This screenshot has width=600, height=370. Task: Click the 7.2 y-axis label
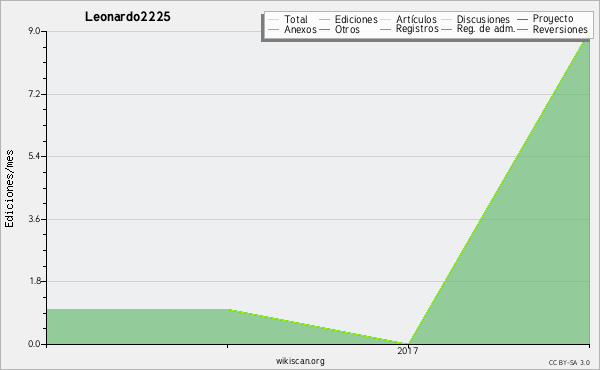pyautogui.click(x=34, y=94)
